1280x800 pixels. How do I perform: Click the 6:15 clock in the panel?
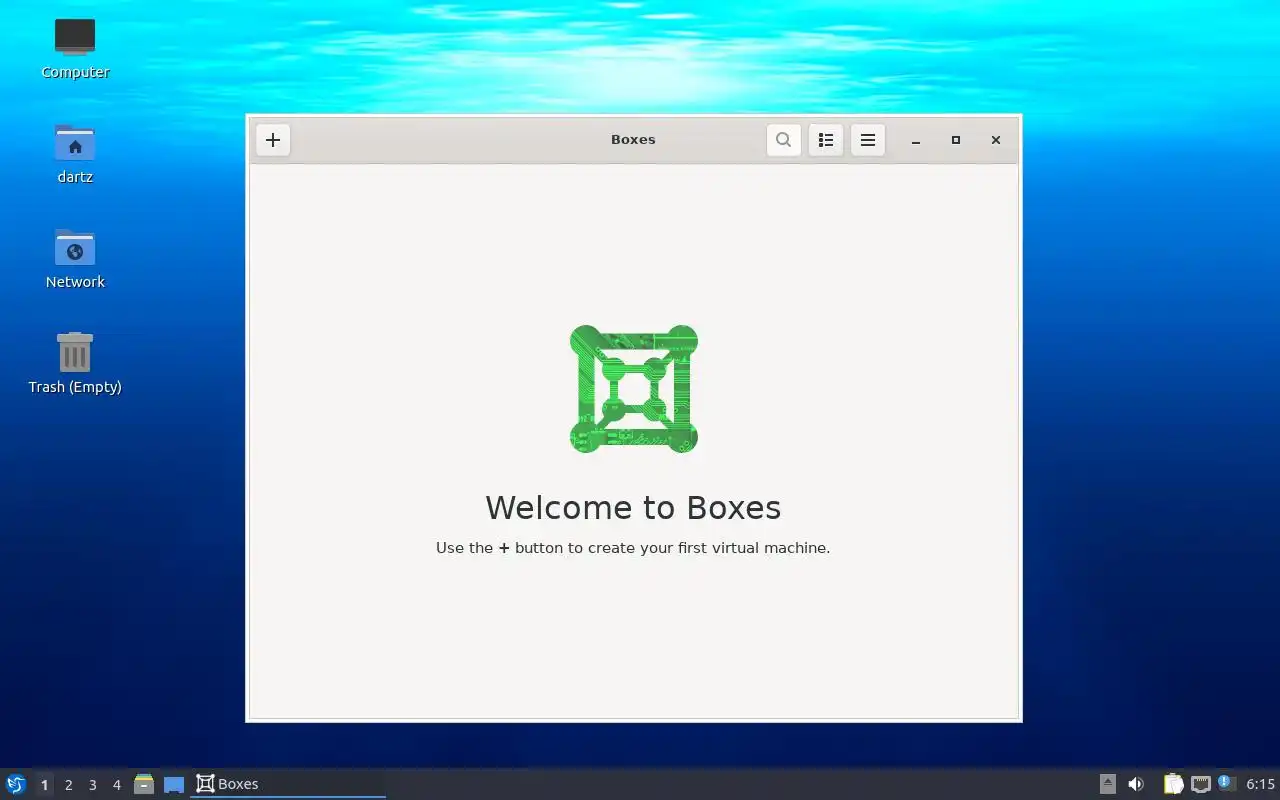coord(1260,784)
